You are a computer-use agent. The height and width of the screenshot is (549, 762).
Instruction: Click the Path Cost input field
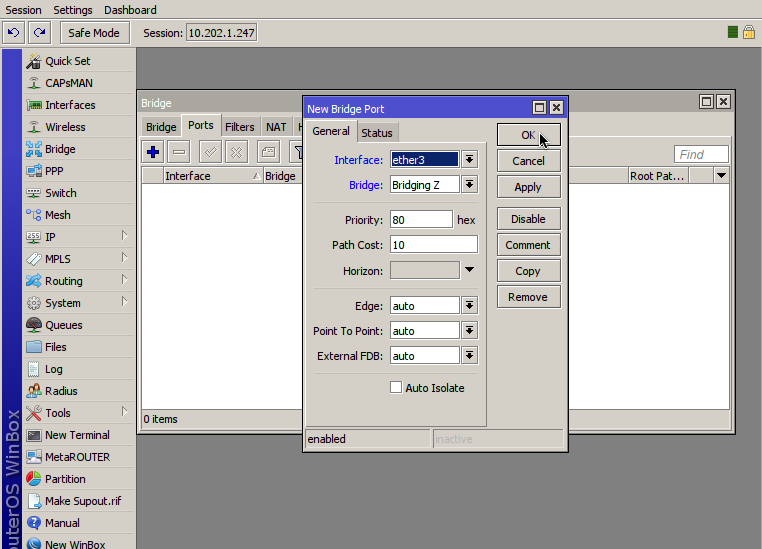pos(434,244)
